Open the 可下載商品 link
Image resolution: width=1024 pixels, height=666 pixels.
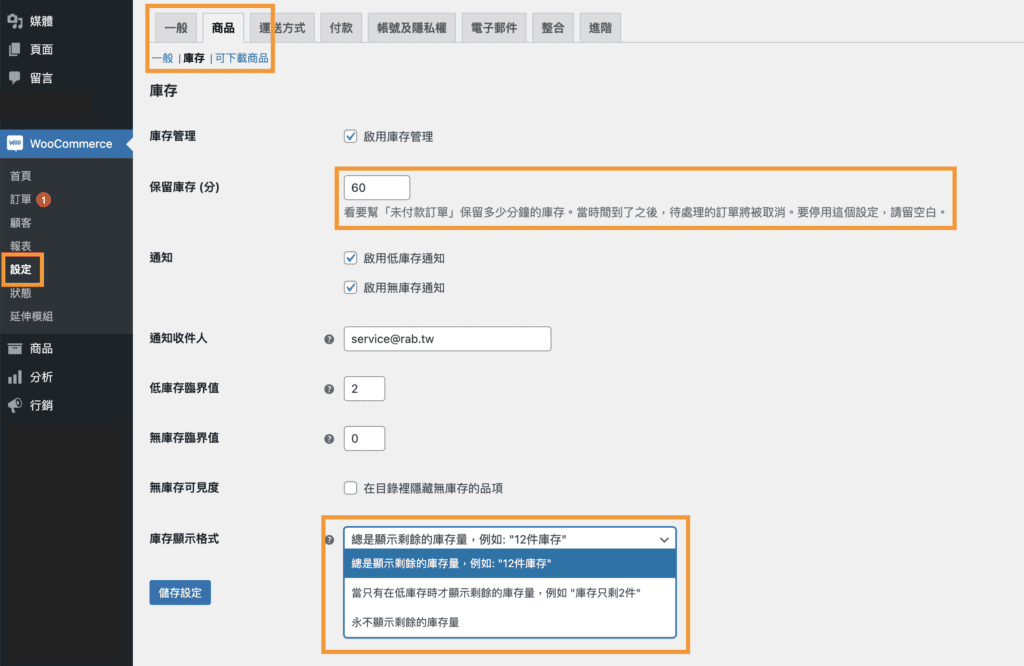[x=243, y=58]
